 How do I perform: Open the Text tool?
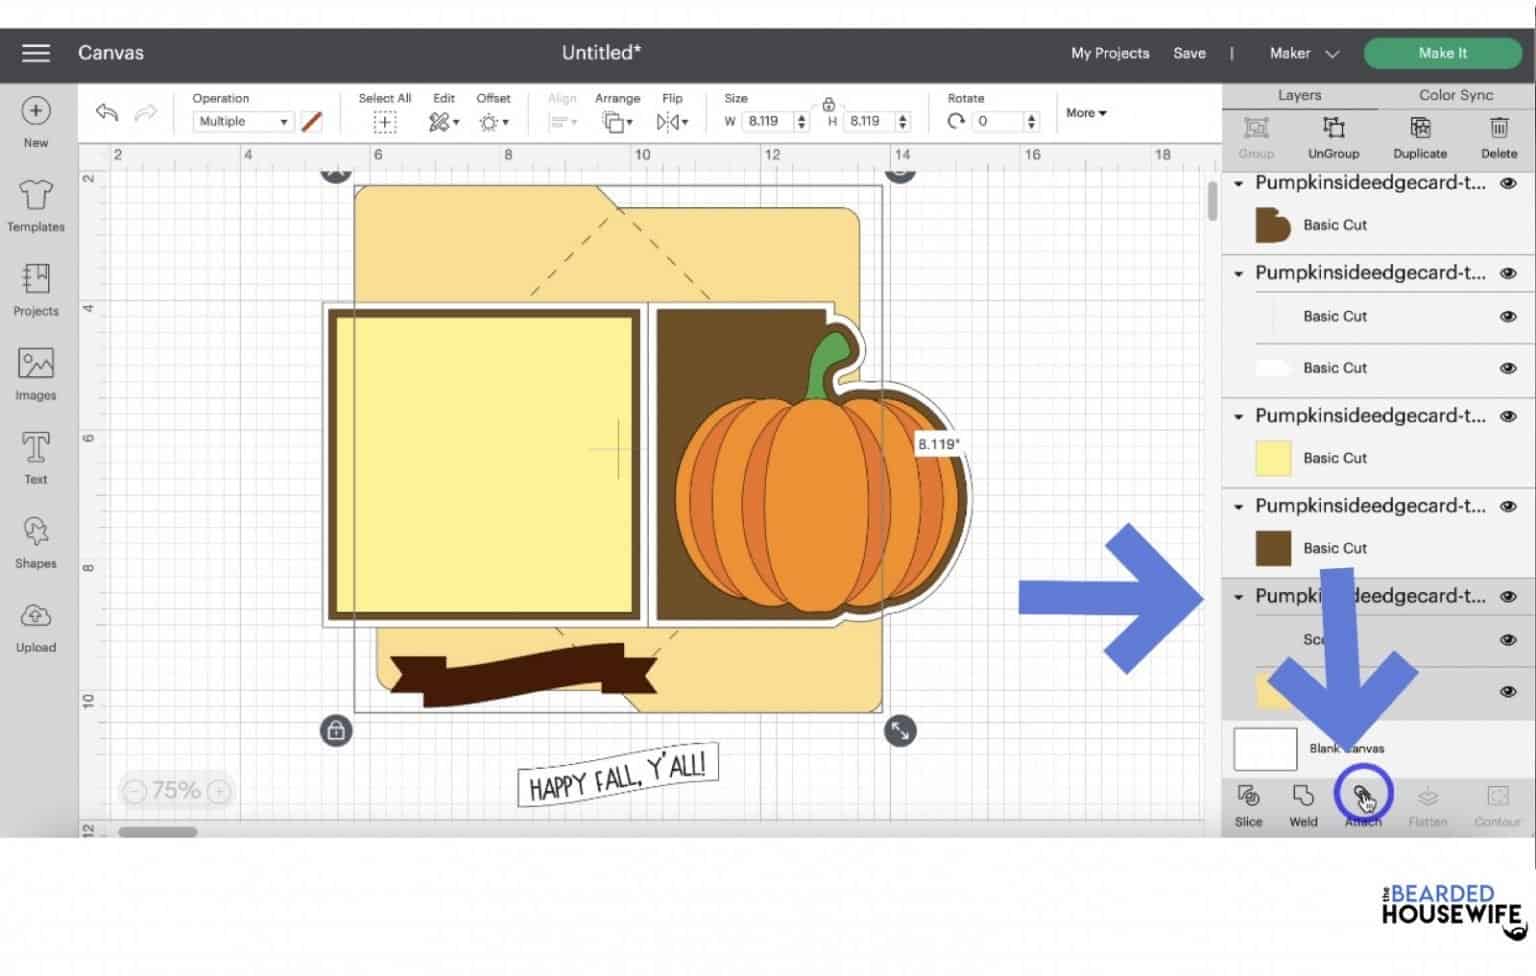click(35, 460)
